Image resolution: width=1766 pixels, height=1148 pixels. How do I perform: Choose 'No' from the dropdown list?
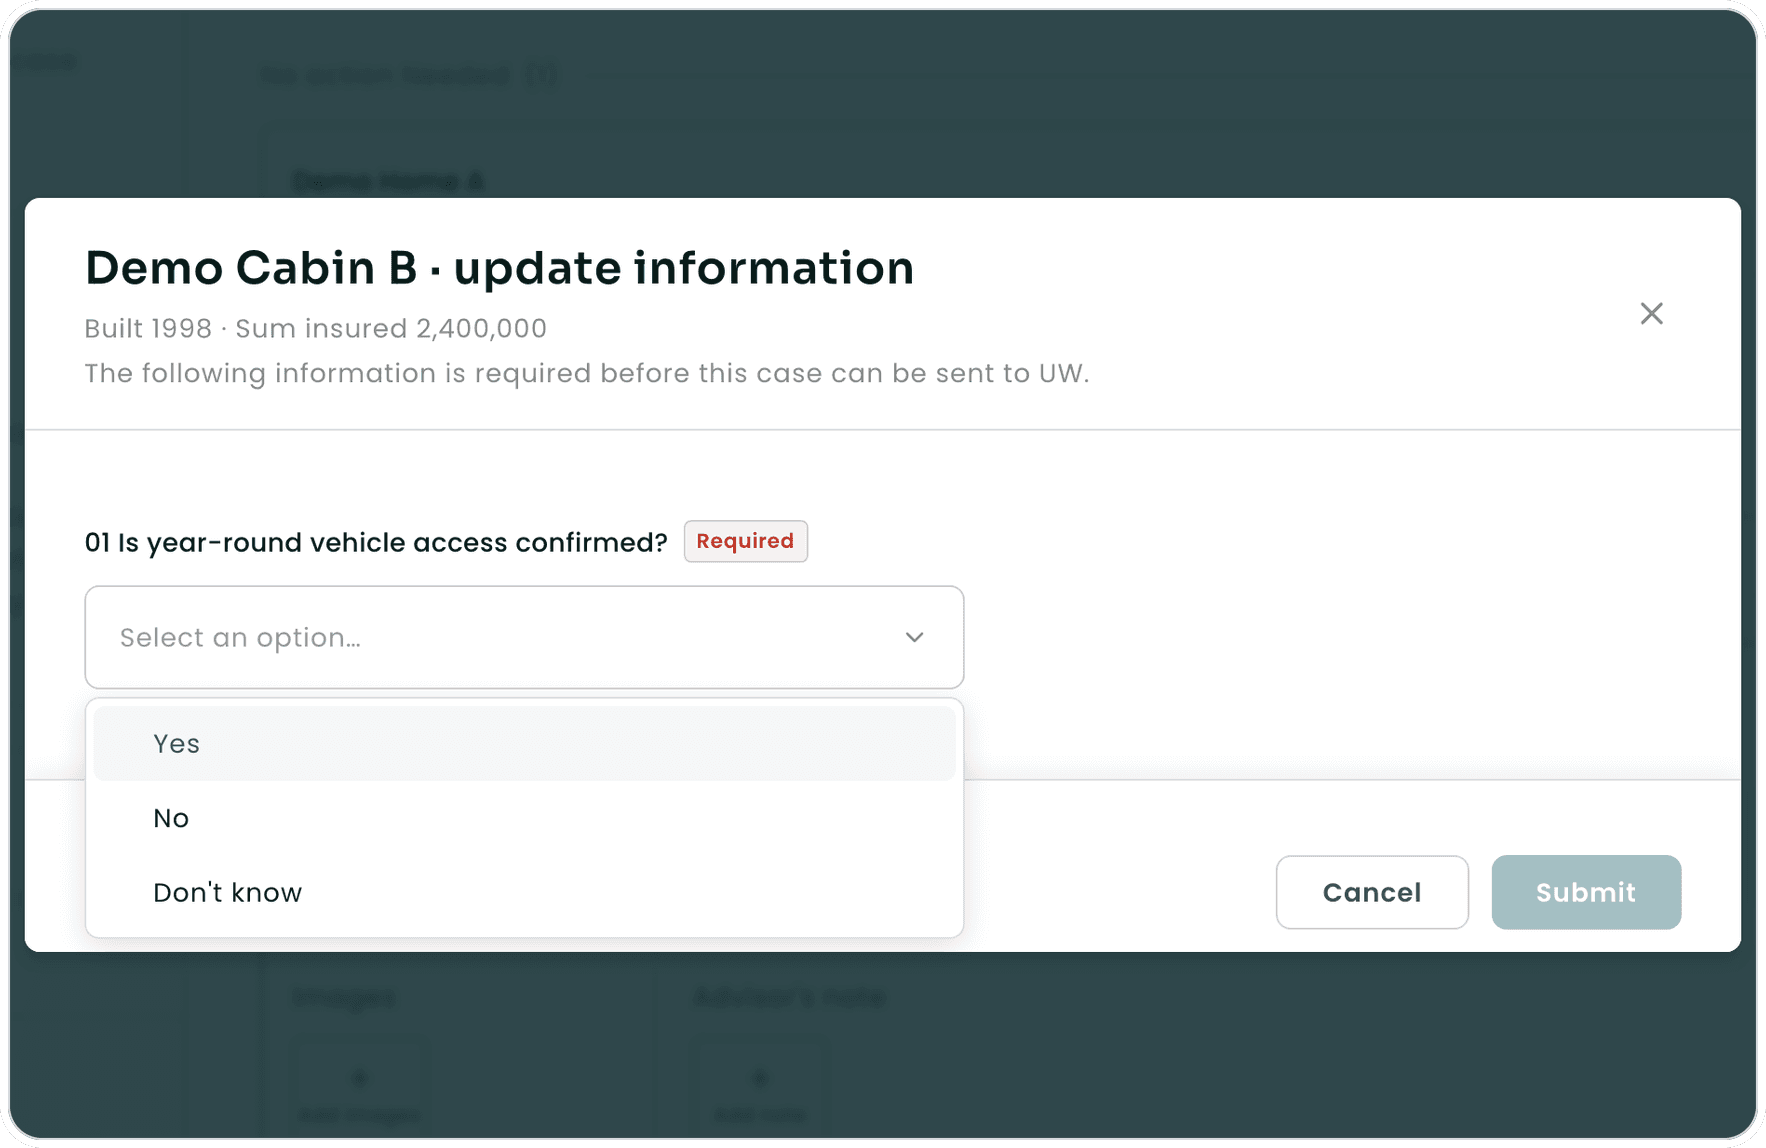coord(524,818)
